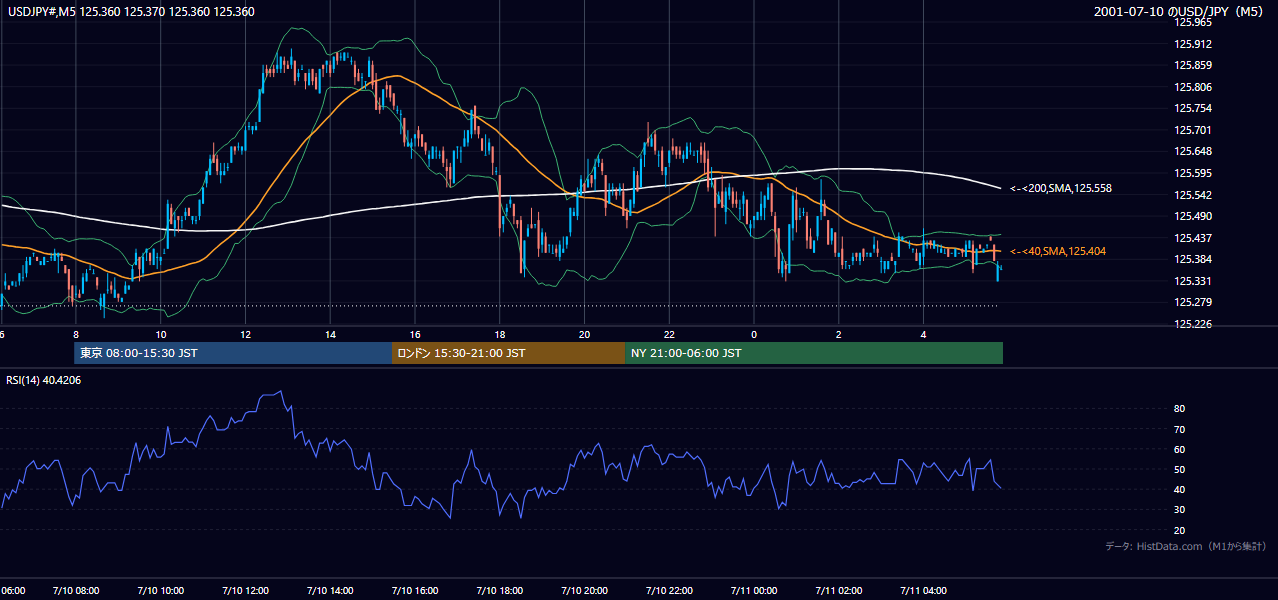Image resolution: width=1278 pixels, height=600 pixels.
Task: Click the 125.279 price axis label
Action: pos(1195,303)
